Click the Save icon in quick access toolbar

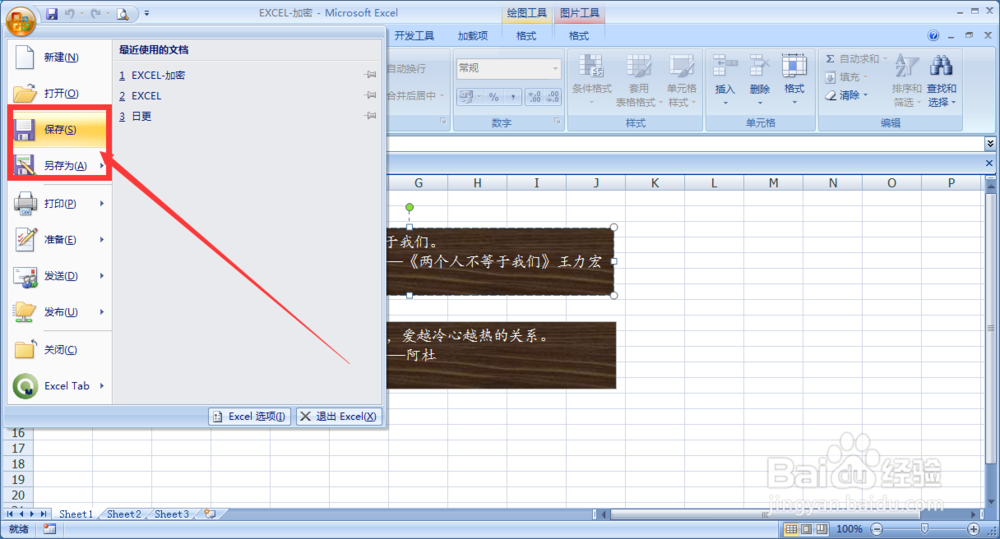coord(52,13)
